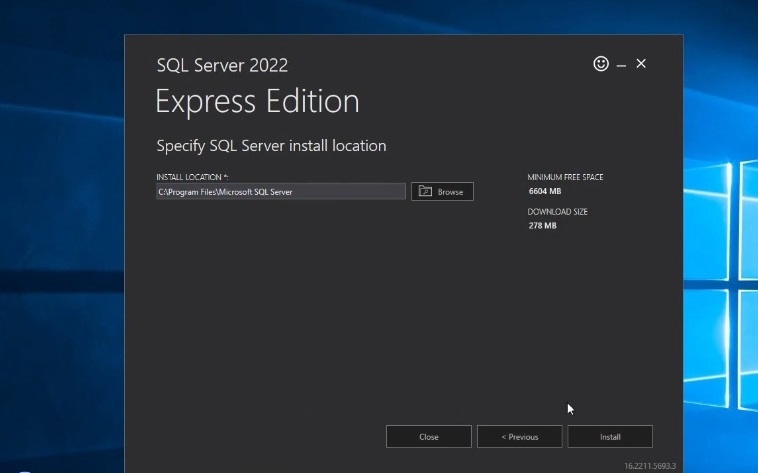Minimize the SQL Server installer window
758x473 pixels.
coord(622,65)
